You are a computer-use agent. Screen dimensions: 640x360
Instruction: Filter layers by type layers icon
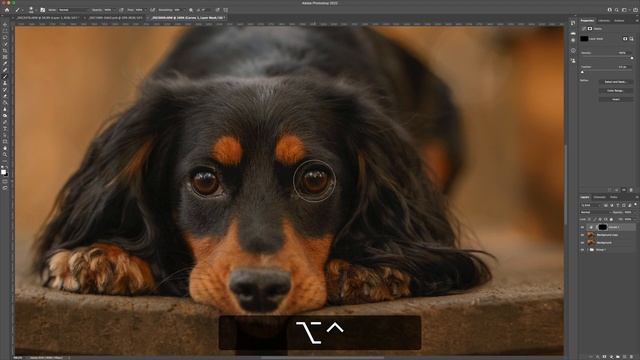point(618,205)
